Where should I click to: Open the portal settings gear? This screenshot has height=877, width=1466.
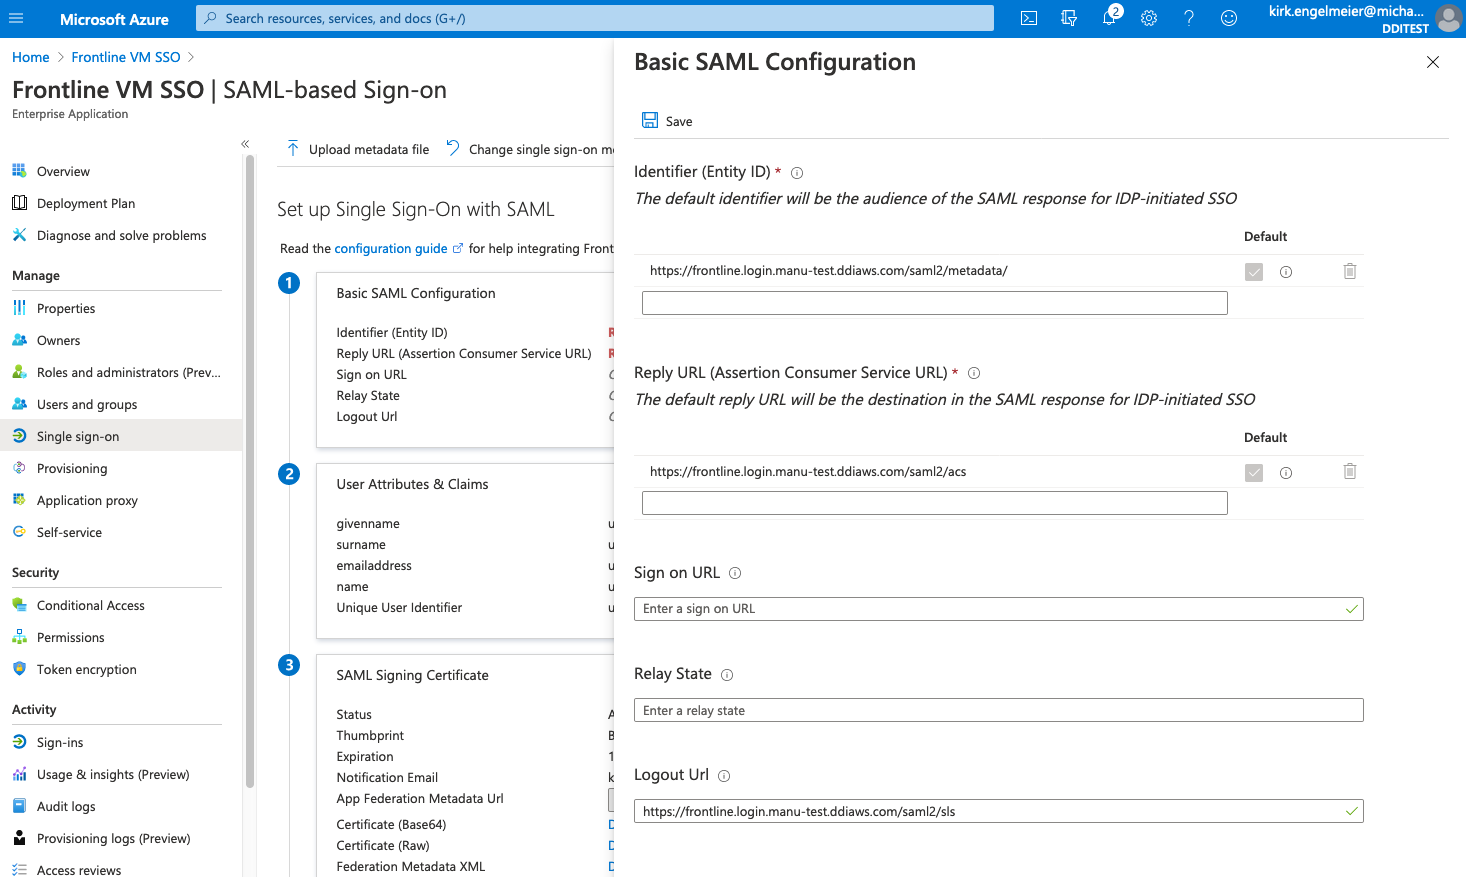point(1148,17)
